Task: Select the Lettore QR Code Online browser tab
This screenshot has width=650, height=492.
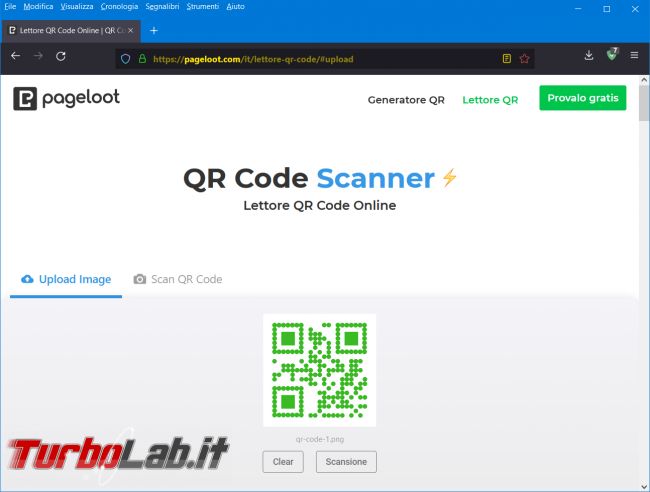Action: [71, 31]
